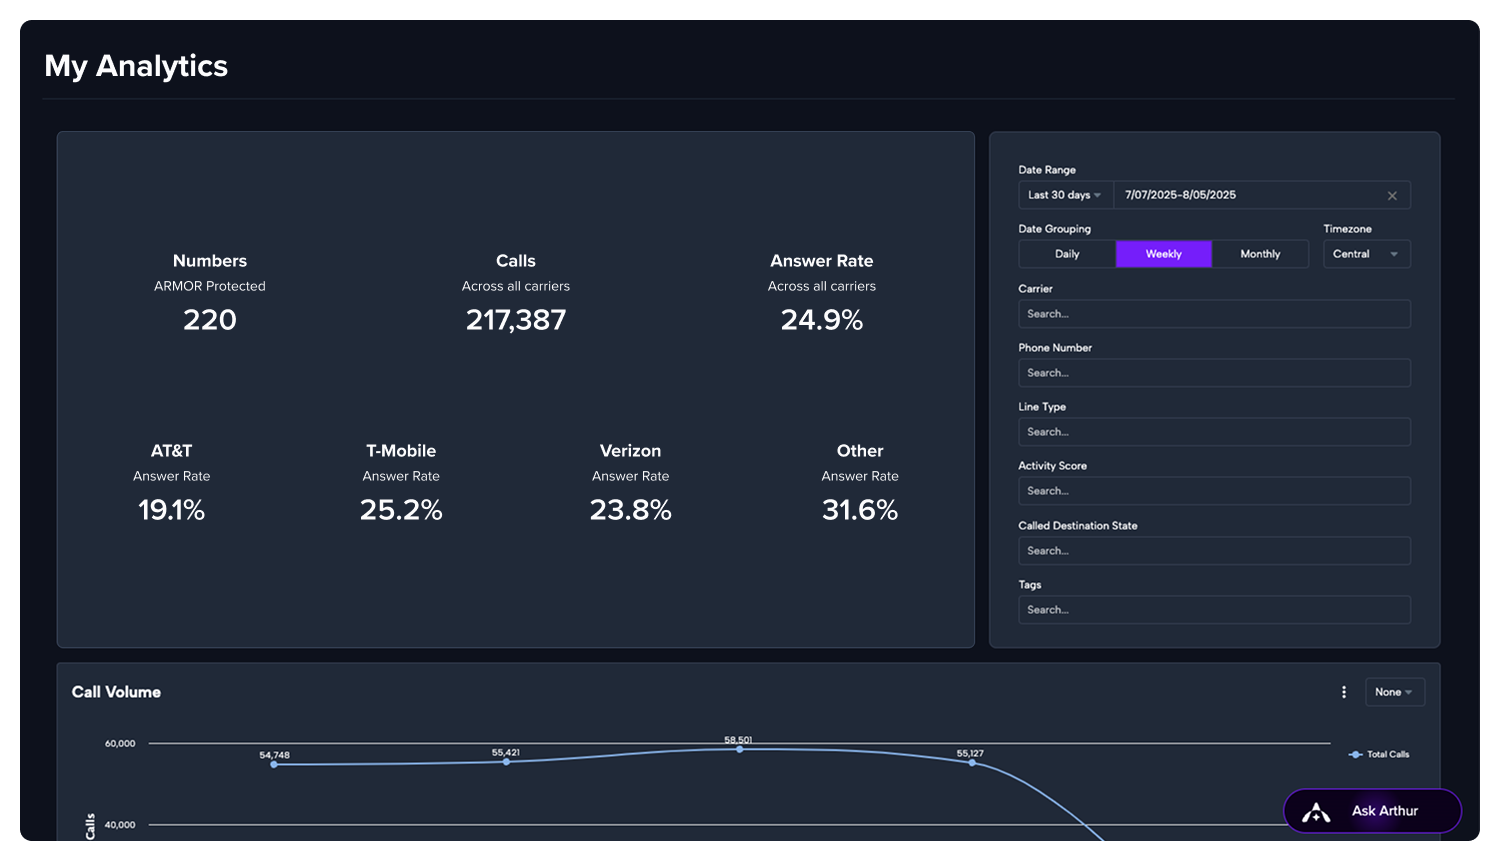Switch date grouping to Monthly

coord(1260,253)
